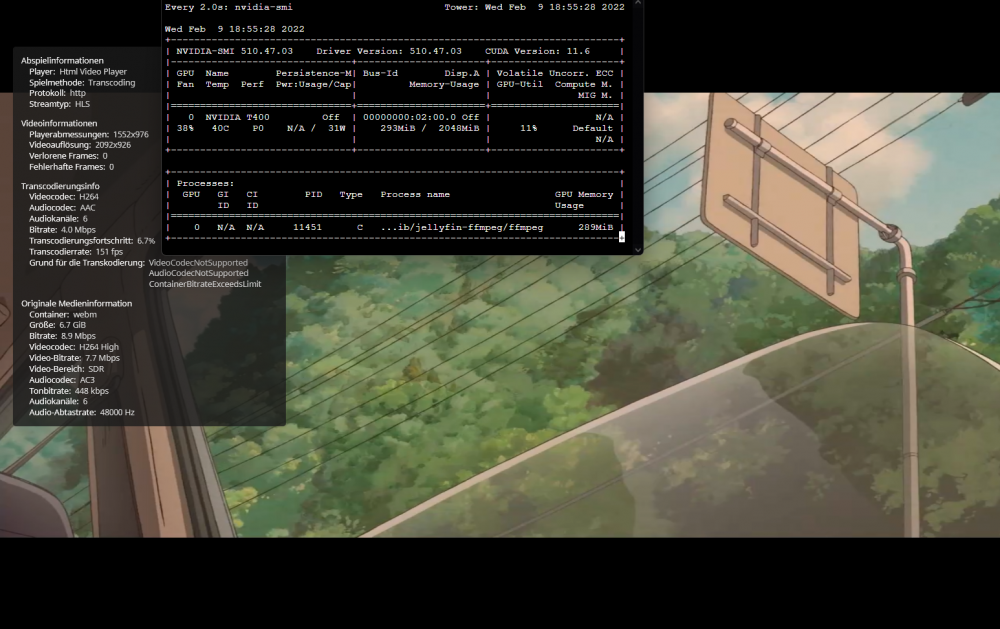Click '00000000:02:00.0' Bus-Id value

pyautogui.click(x=409, y=117)
